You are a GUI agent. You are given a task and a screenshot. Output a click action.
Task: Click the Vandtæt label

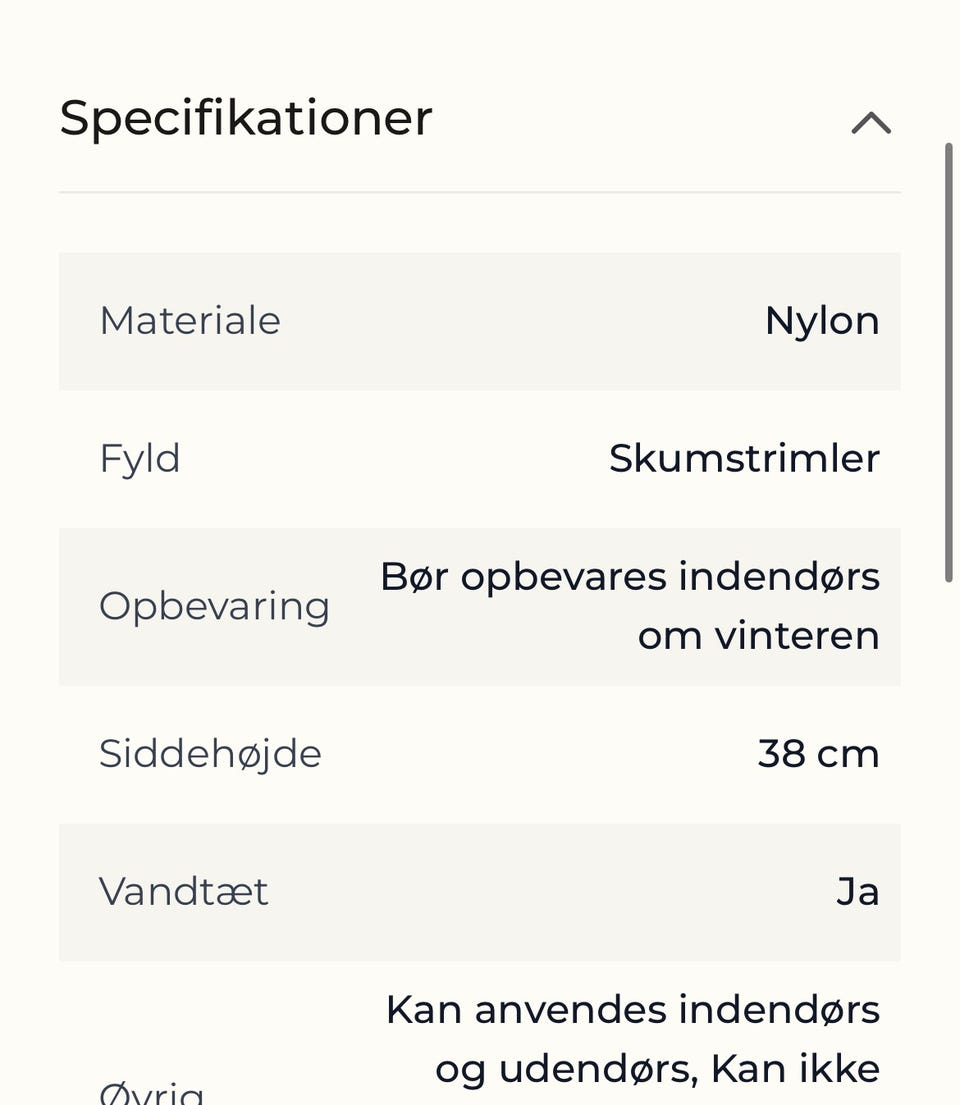coord(184,891)
